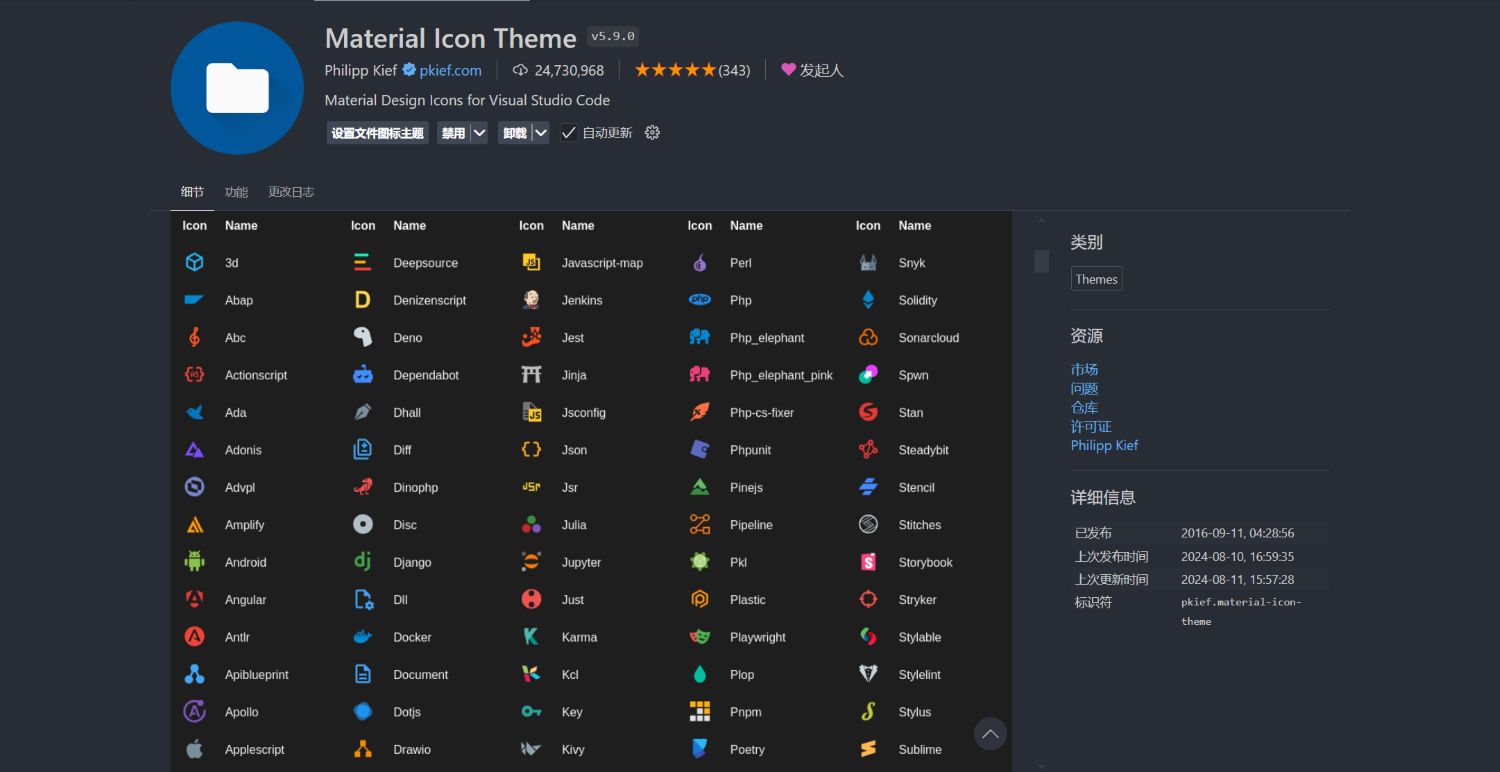Click the Jenkins icon

531,300
